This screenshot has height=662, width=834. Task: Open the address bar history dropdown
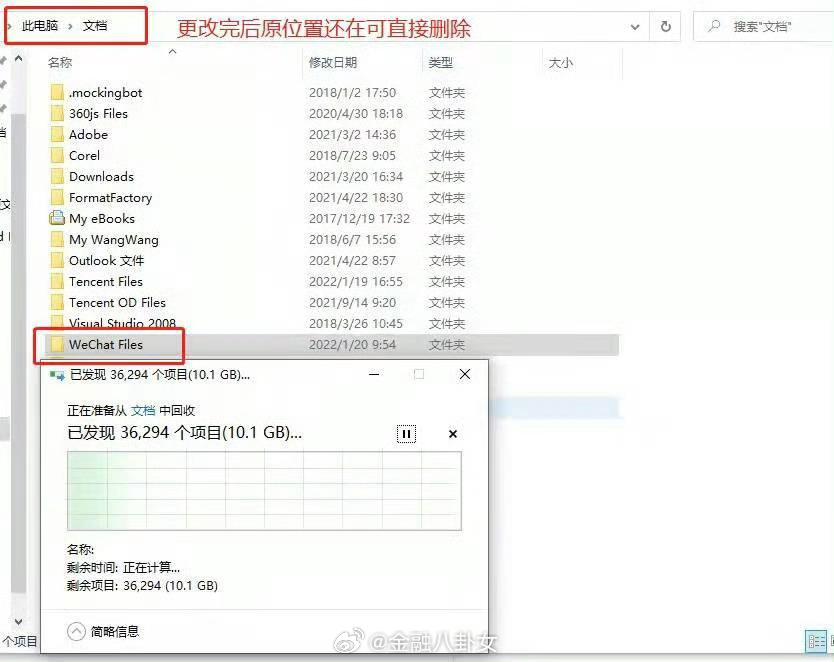coord(635,27)
